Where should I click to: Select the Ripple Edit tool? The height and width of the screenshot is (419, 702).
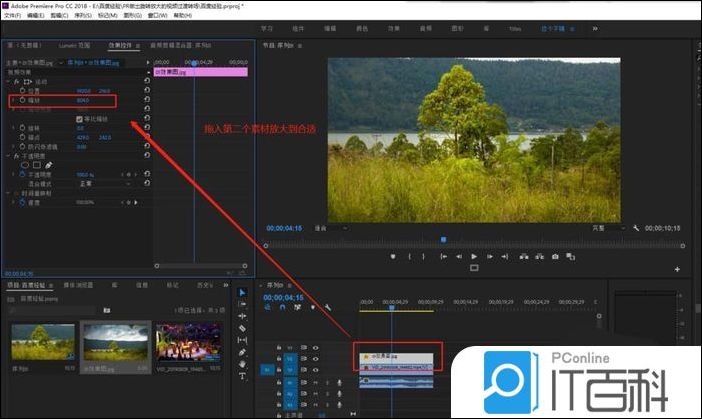click(242, 316)
